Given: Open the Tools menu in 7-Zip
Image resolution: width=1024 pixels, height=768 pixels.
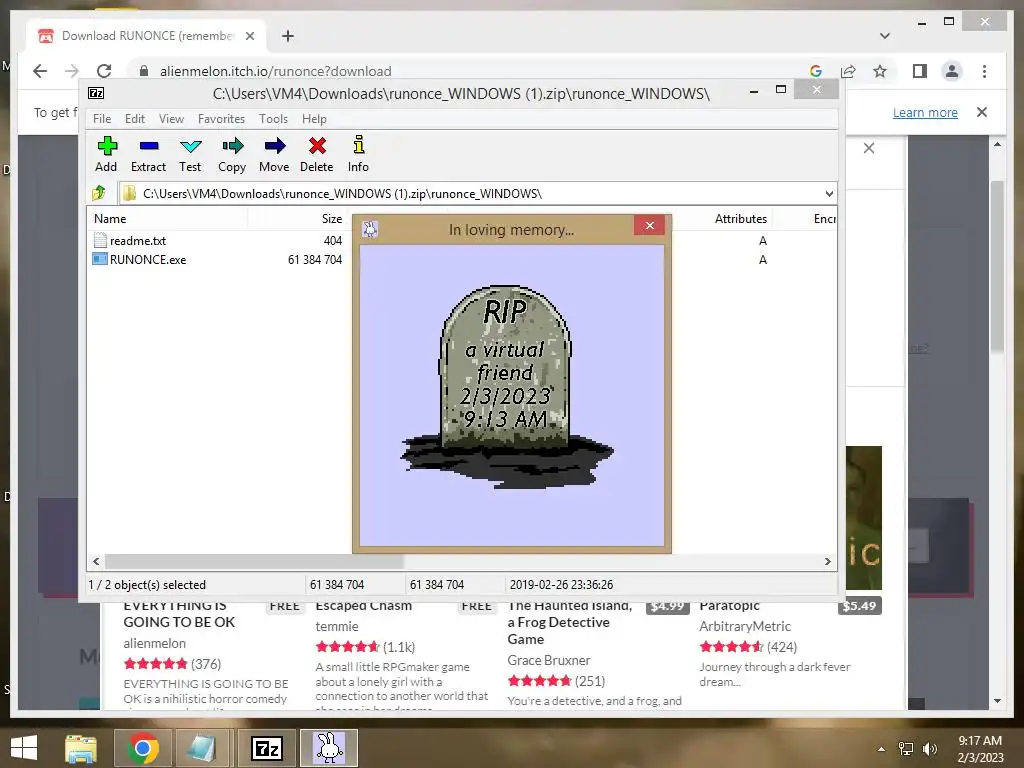Looking at the screenshot, I should click(273, 119).
